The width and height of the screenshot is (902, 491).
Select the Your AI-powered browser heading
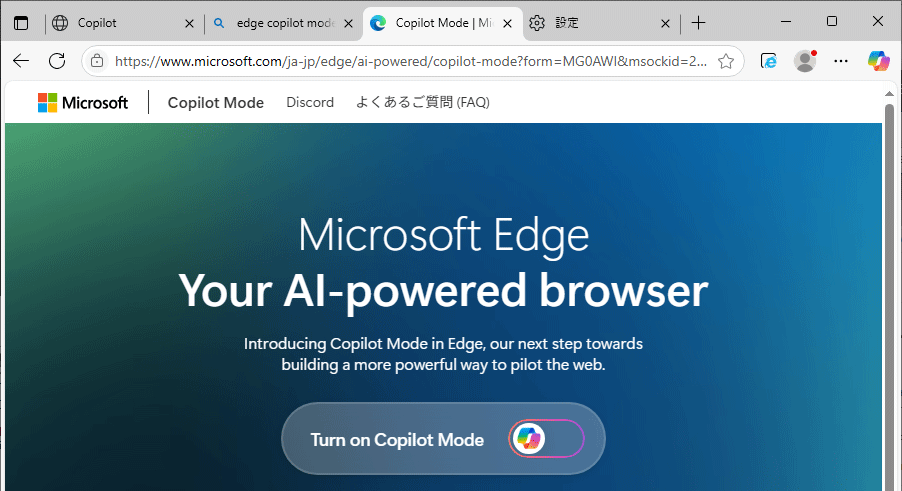point(444,291)
